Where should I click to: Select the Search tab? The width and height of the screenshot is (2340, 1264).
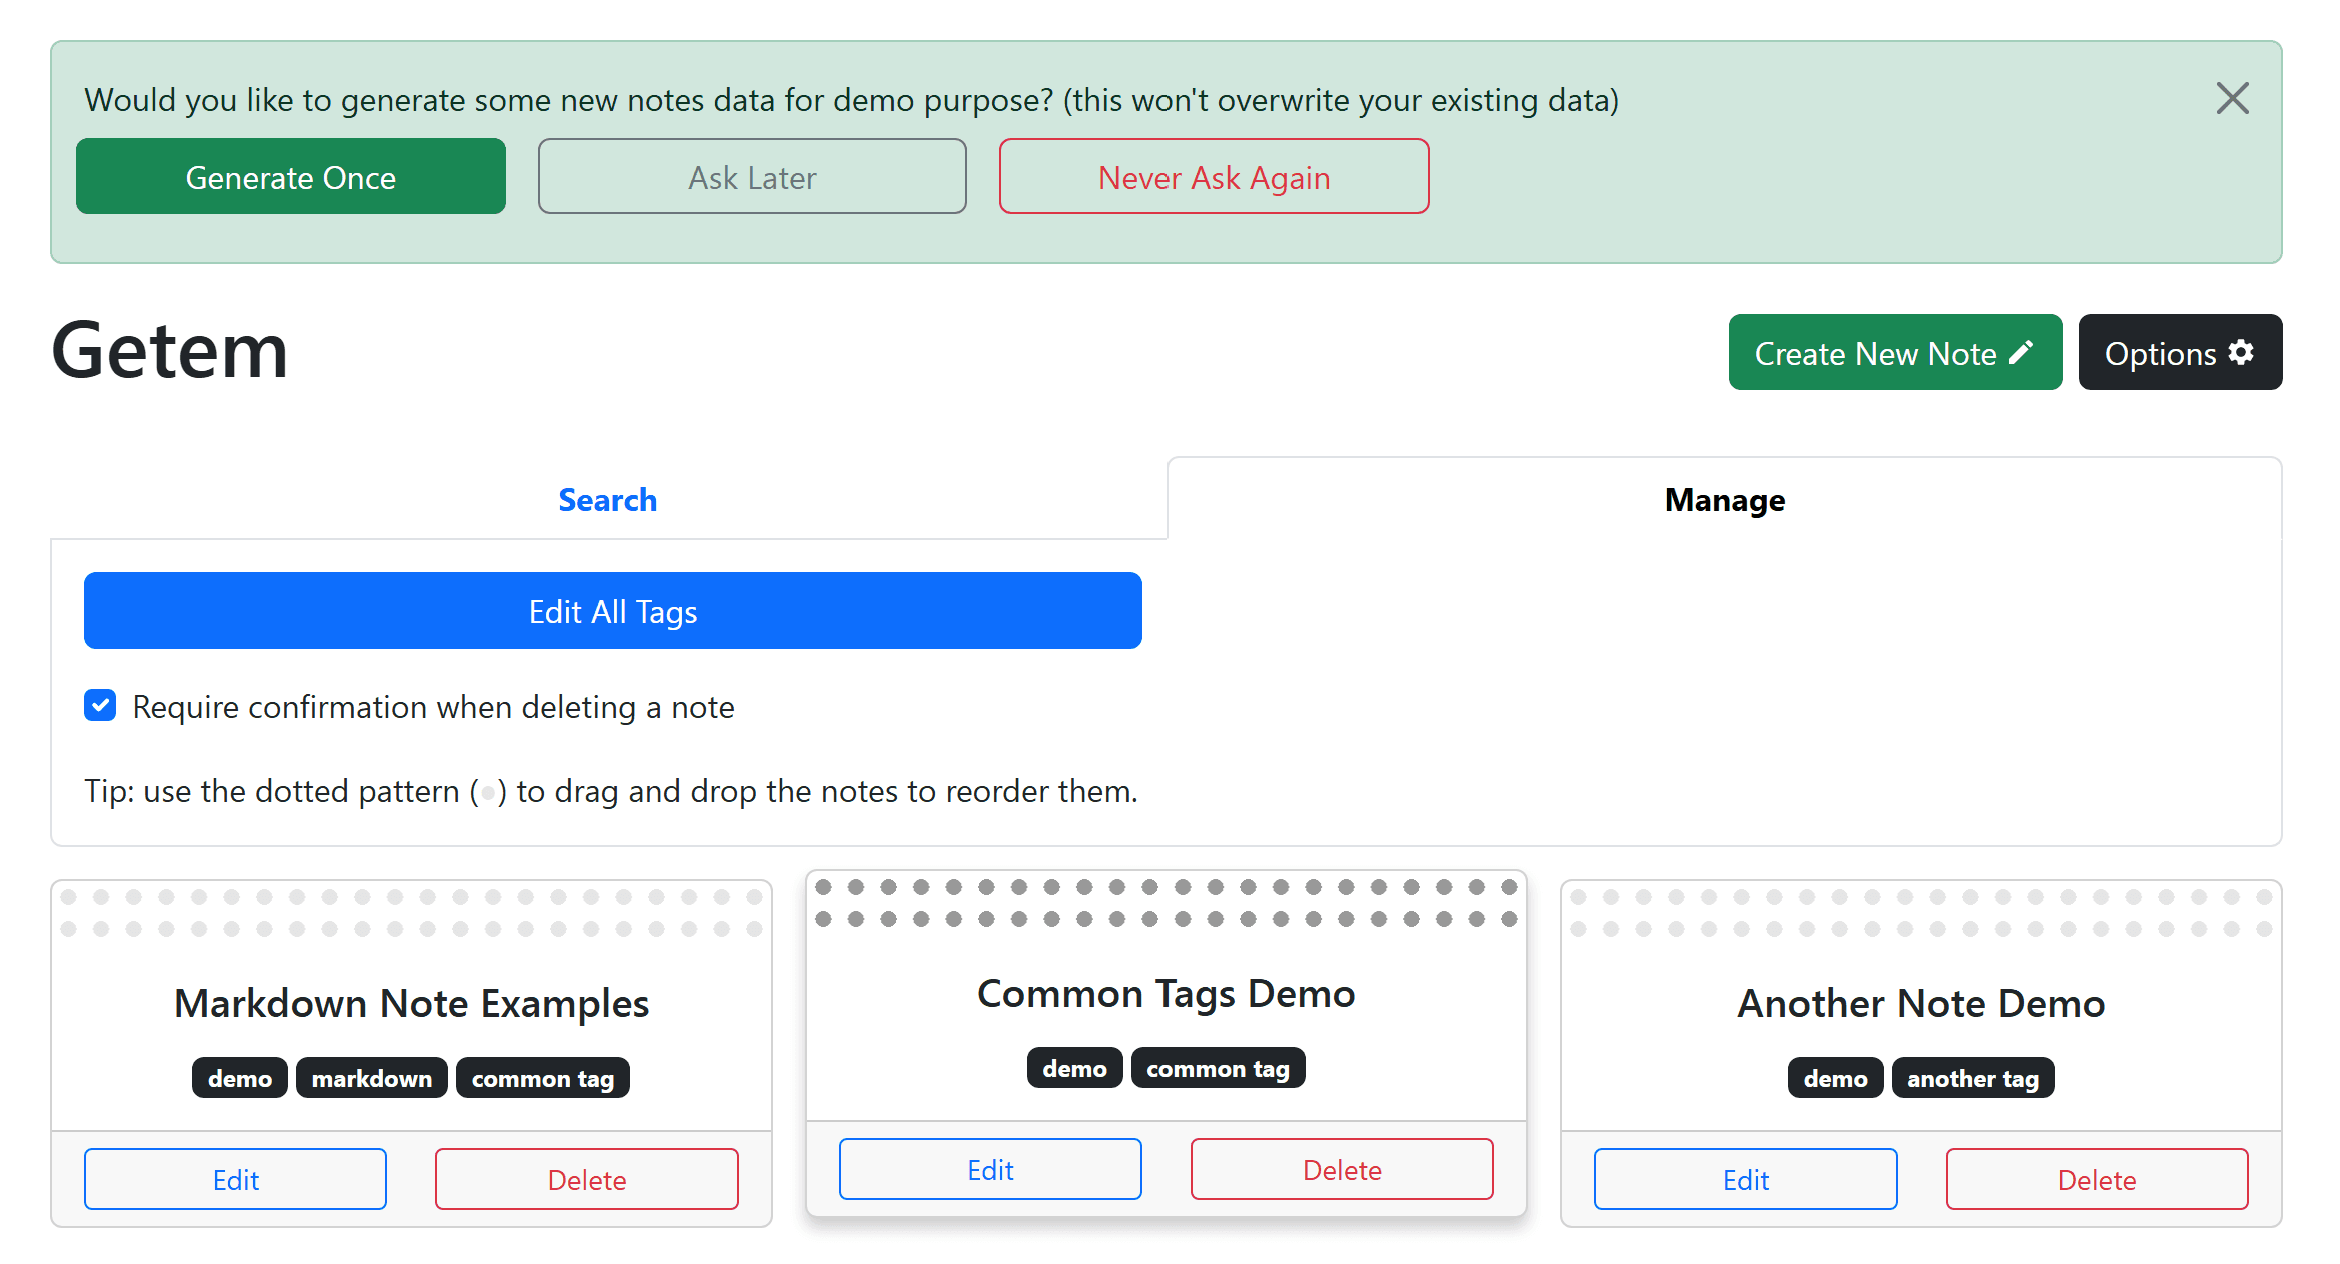coord(607,499)
